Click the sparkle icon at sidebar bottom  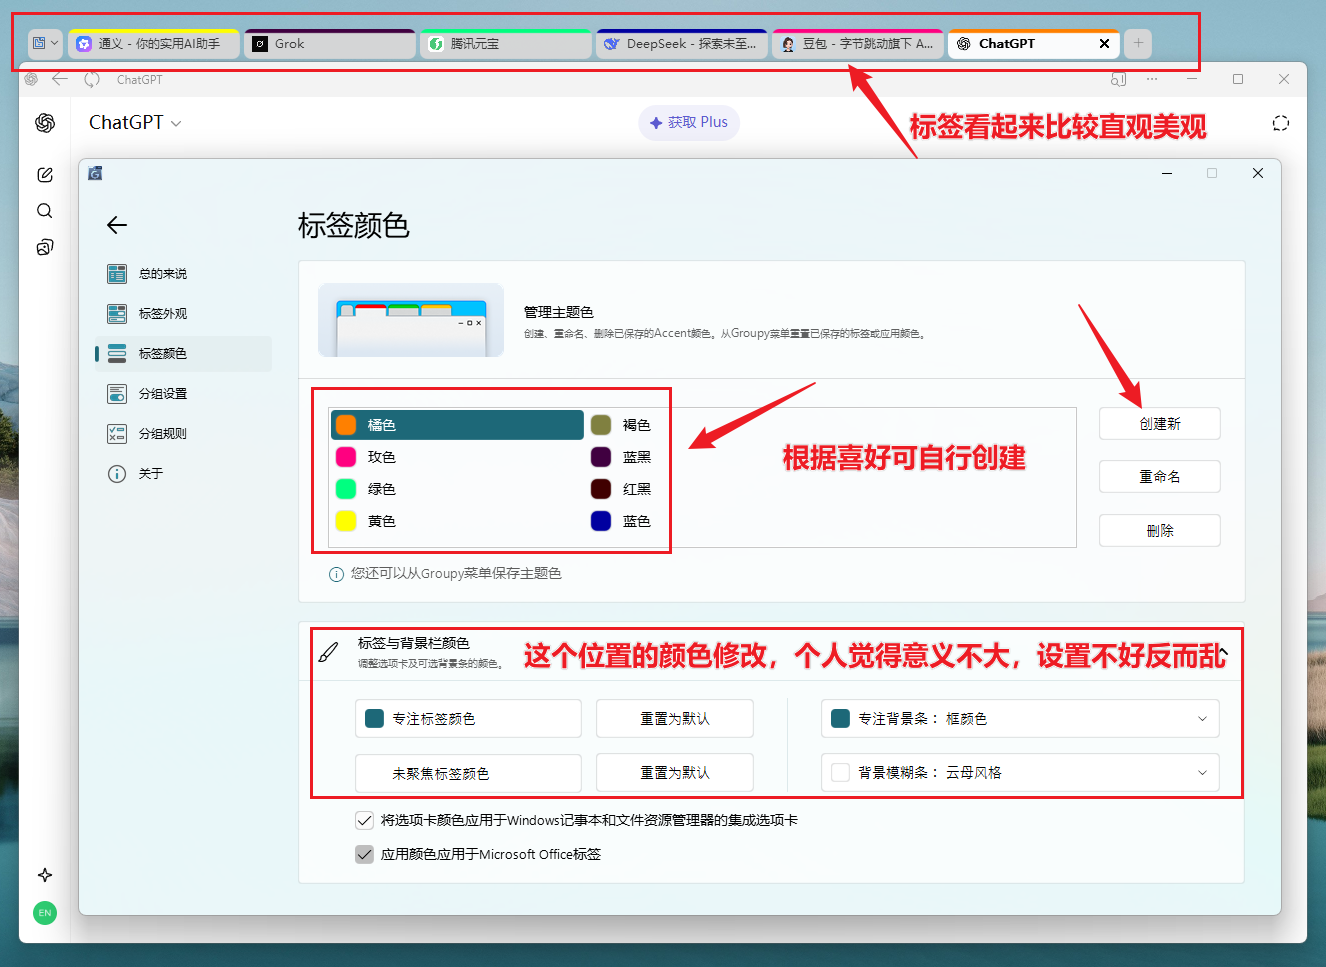[45, 875]
